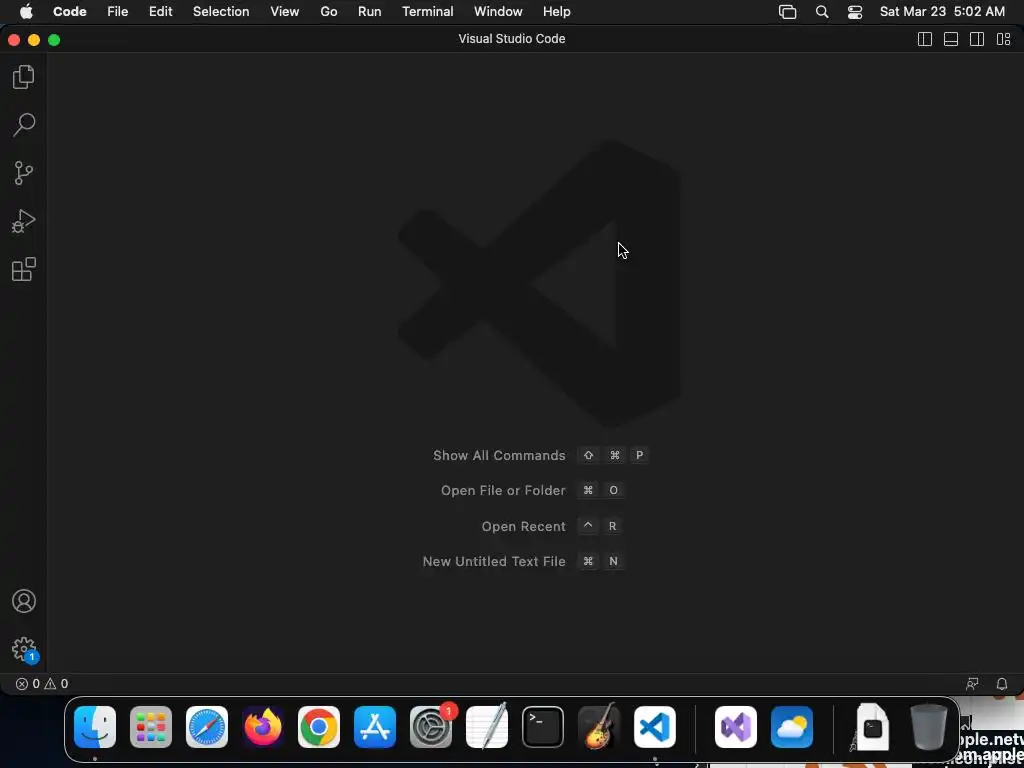The height and width of the screenshot is (768, 1024).
Task: Maximize the Visual Studio Code window
Action: [x=54, y=40]
